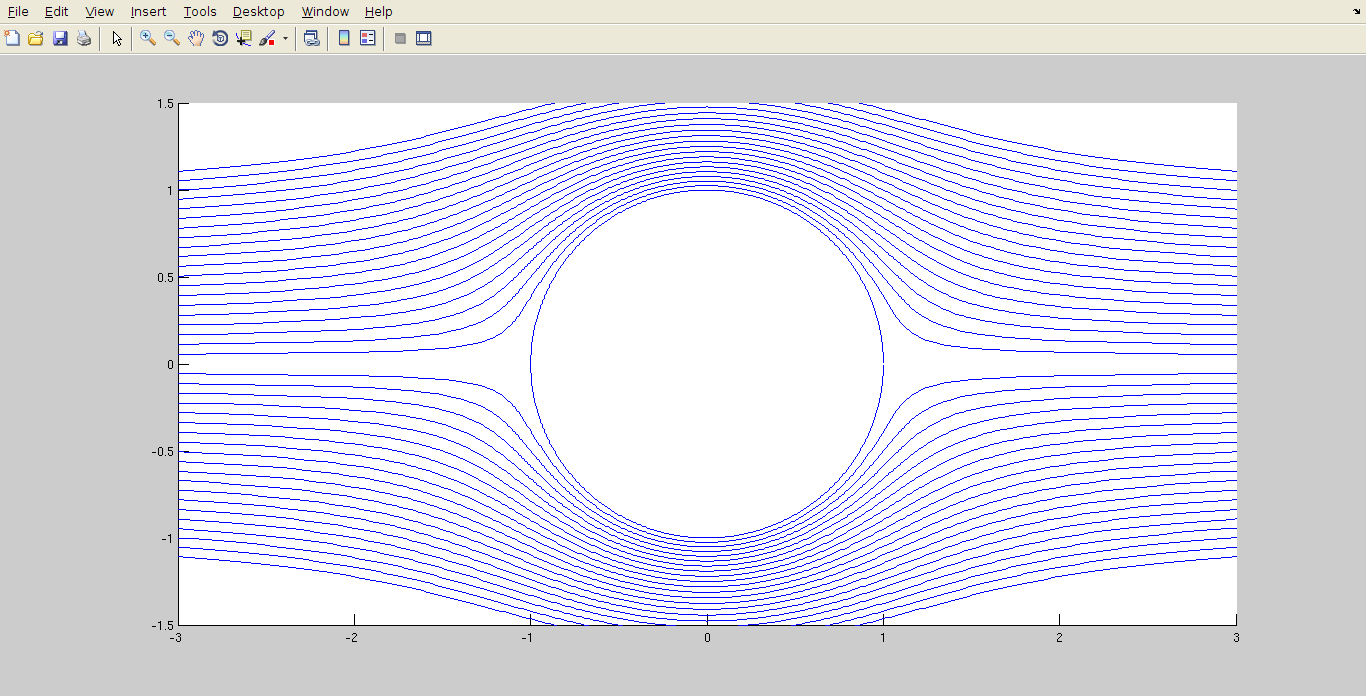Save the figure with the floppy disk icon
Image resolution: width=1366 pixels, height=696 pixels.
pyautogui.click(x=60, y=39)
